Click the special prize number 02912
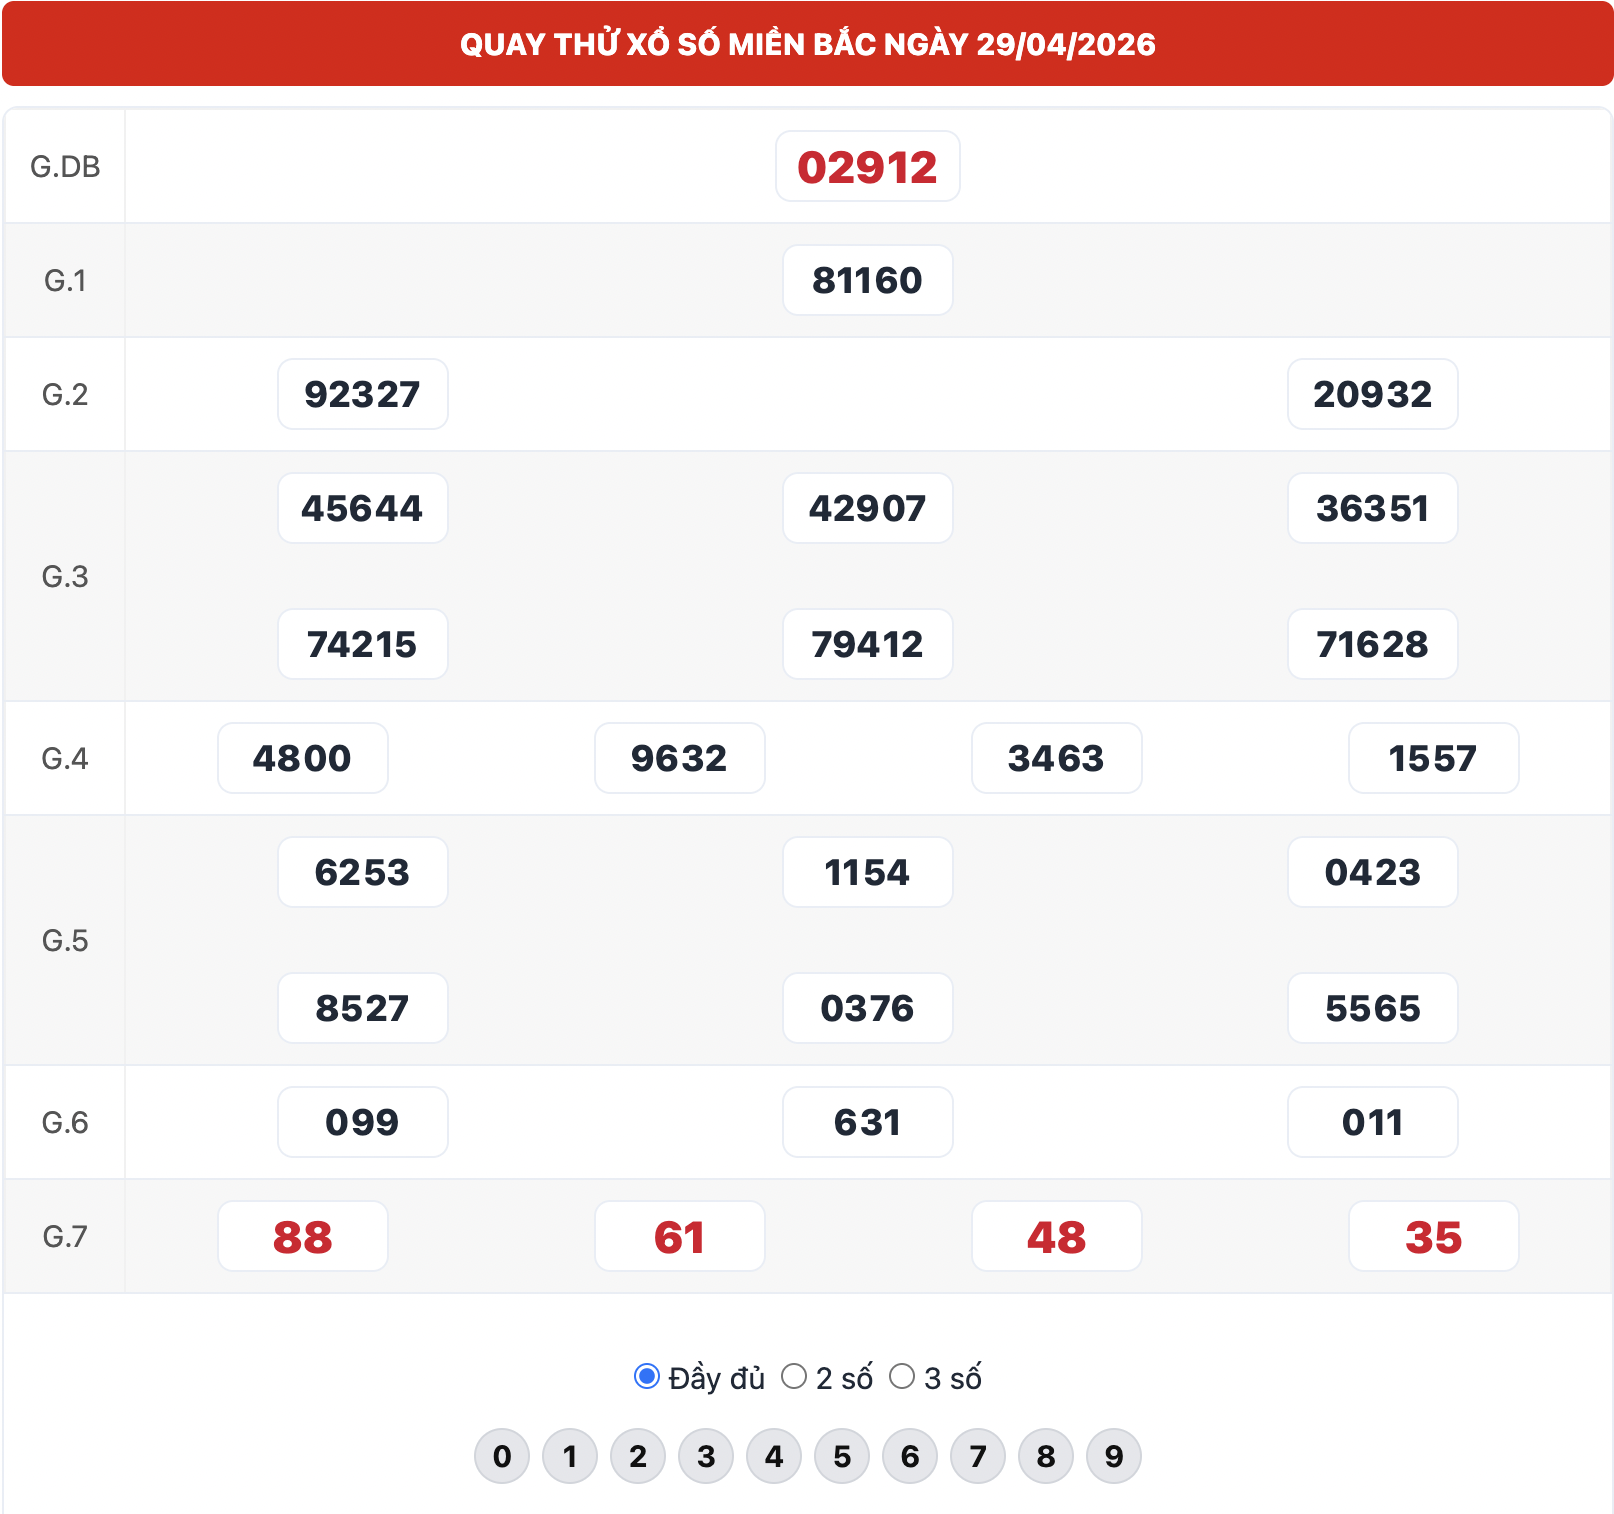This screenshot has width=1614, height=1514. (x=868, y=166)
